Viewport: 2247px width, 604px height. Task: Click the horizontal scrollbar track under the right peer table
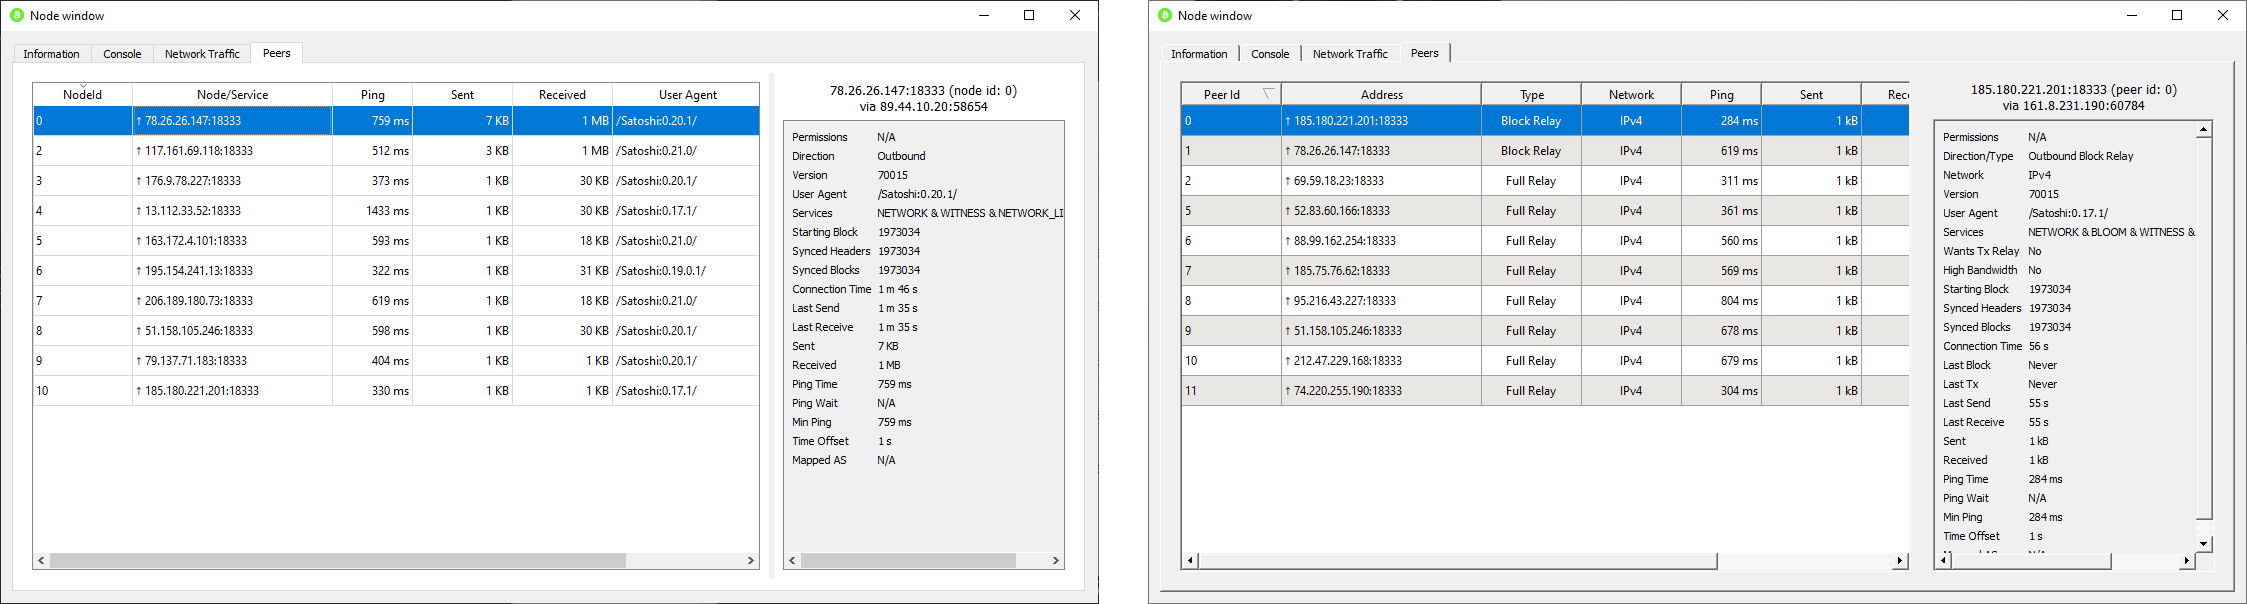(1805, 561)
